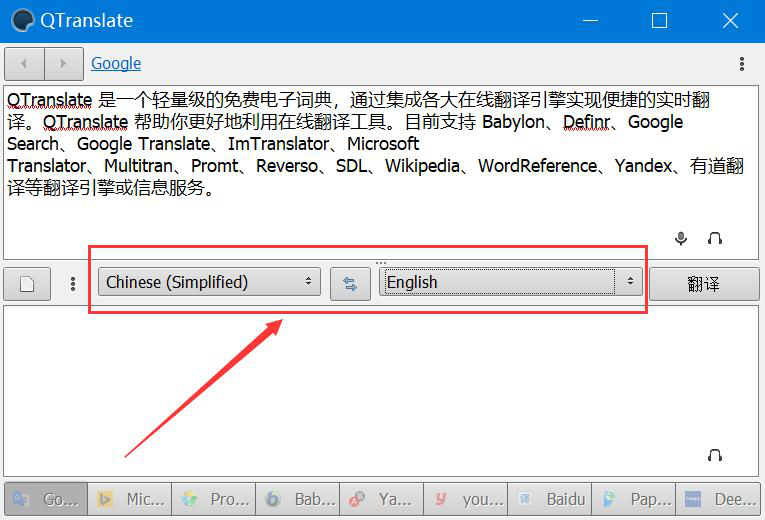Click the back navigation arrow button
The width and height of the screenshot is (765, 520).
tap(24, 63)
